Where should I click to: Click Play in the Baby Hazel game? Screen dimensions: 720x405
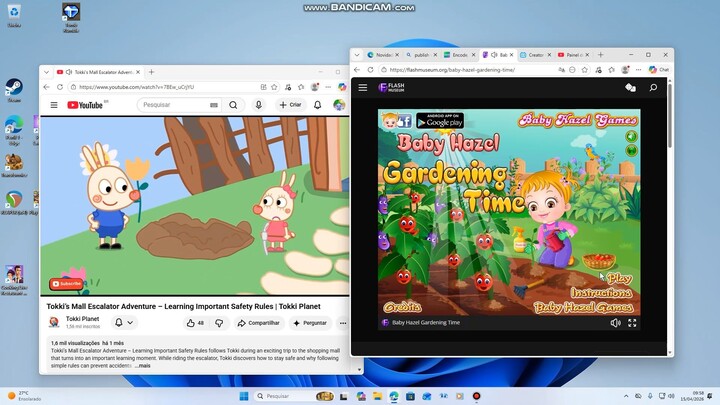(x=620, y=278)
